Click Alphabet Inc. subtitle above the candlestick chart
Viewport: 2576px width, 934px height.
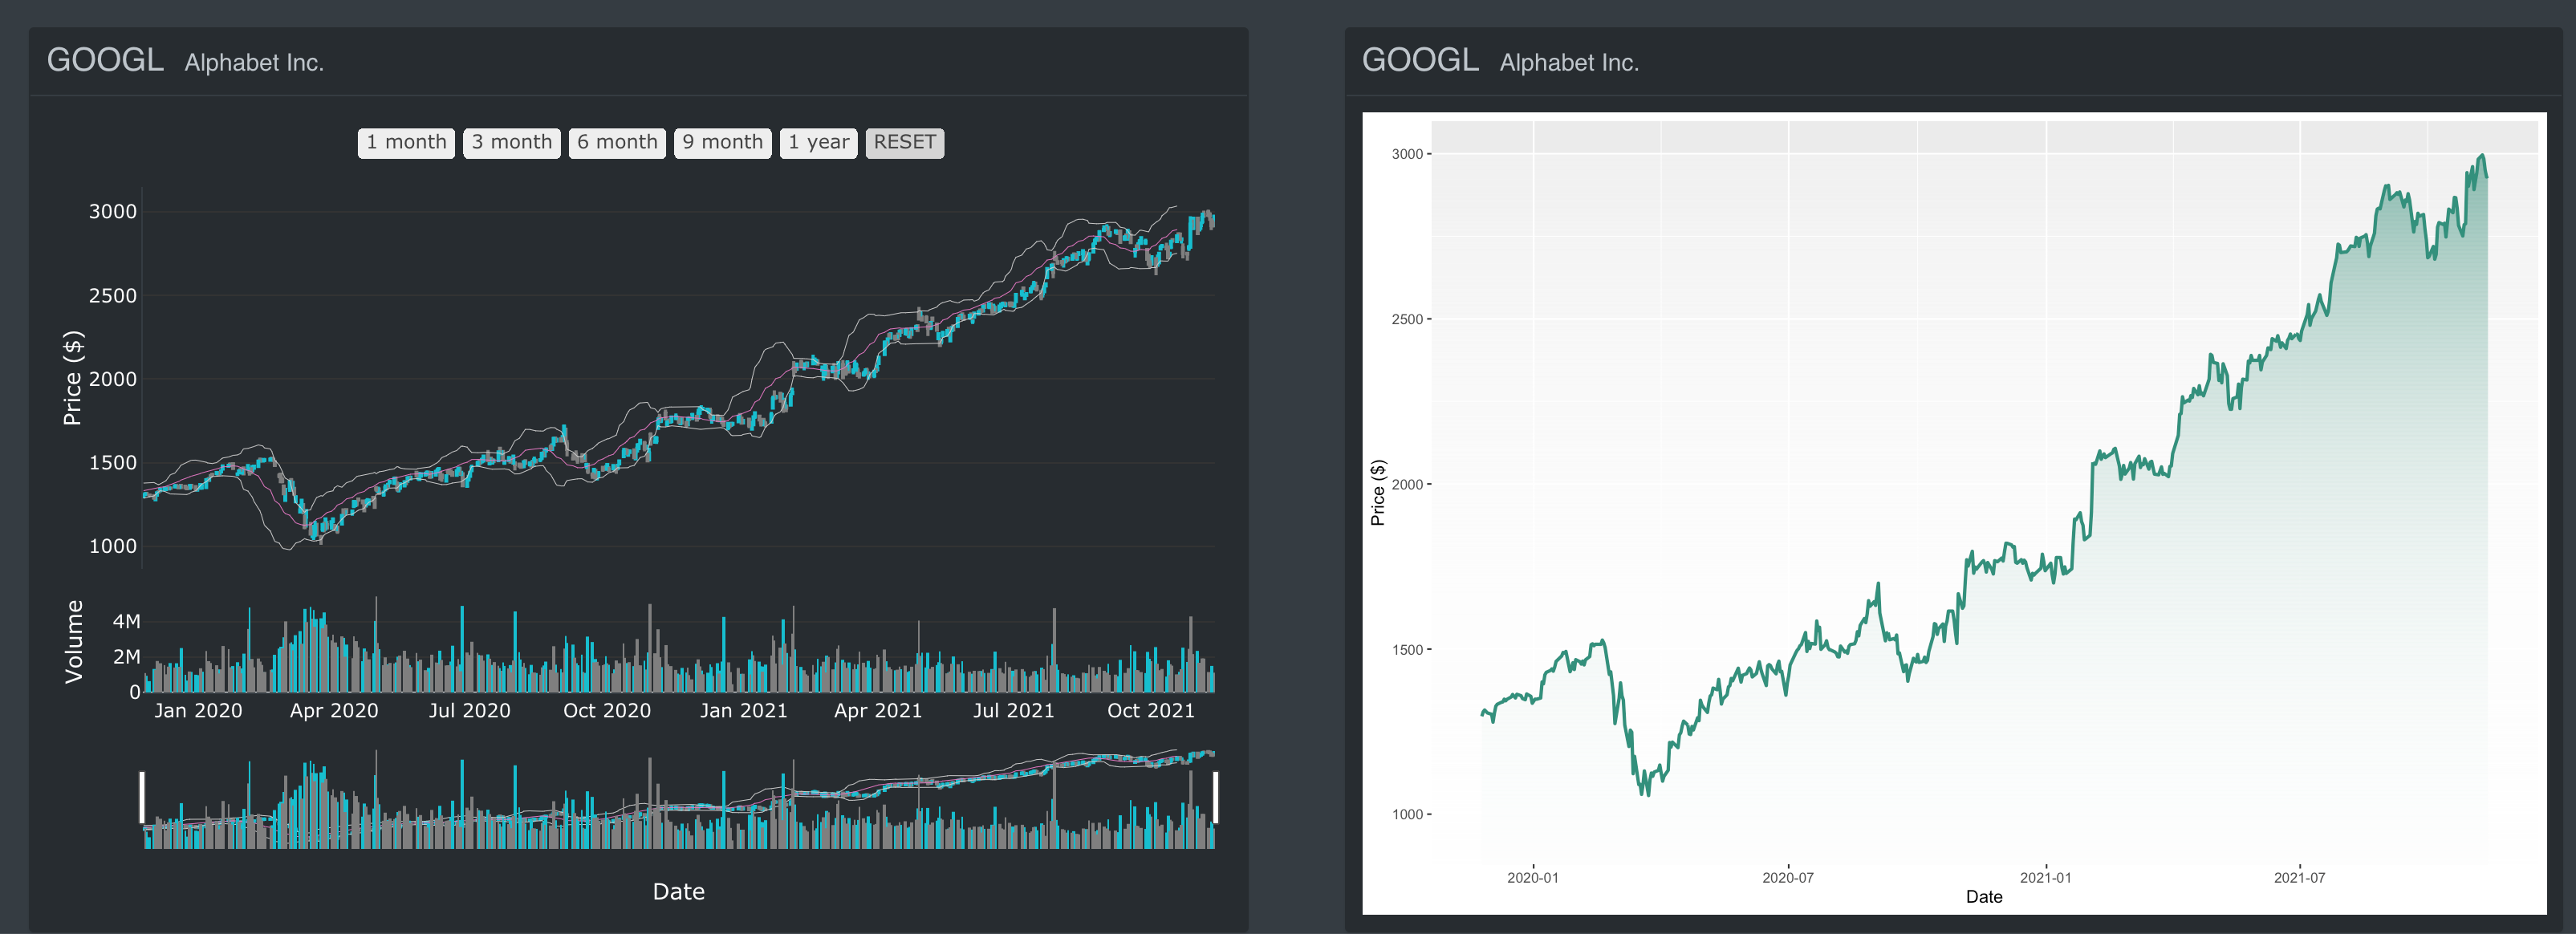tap(254, 62)
